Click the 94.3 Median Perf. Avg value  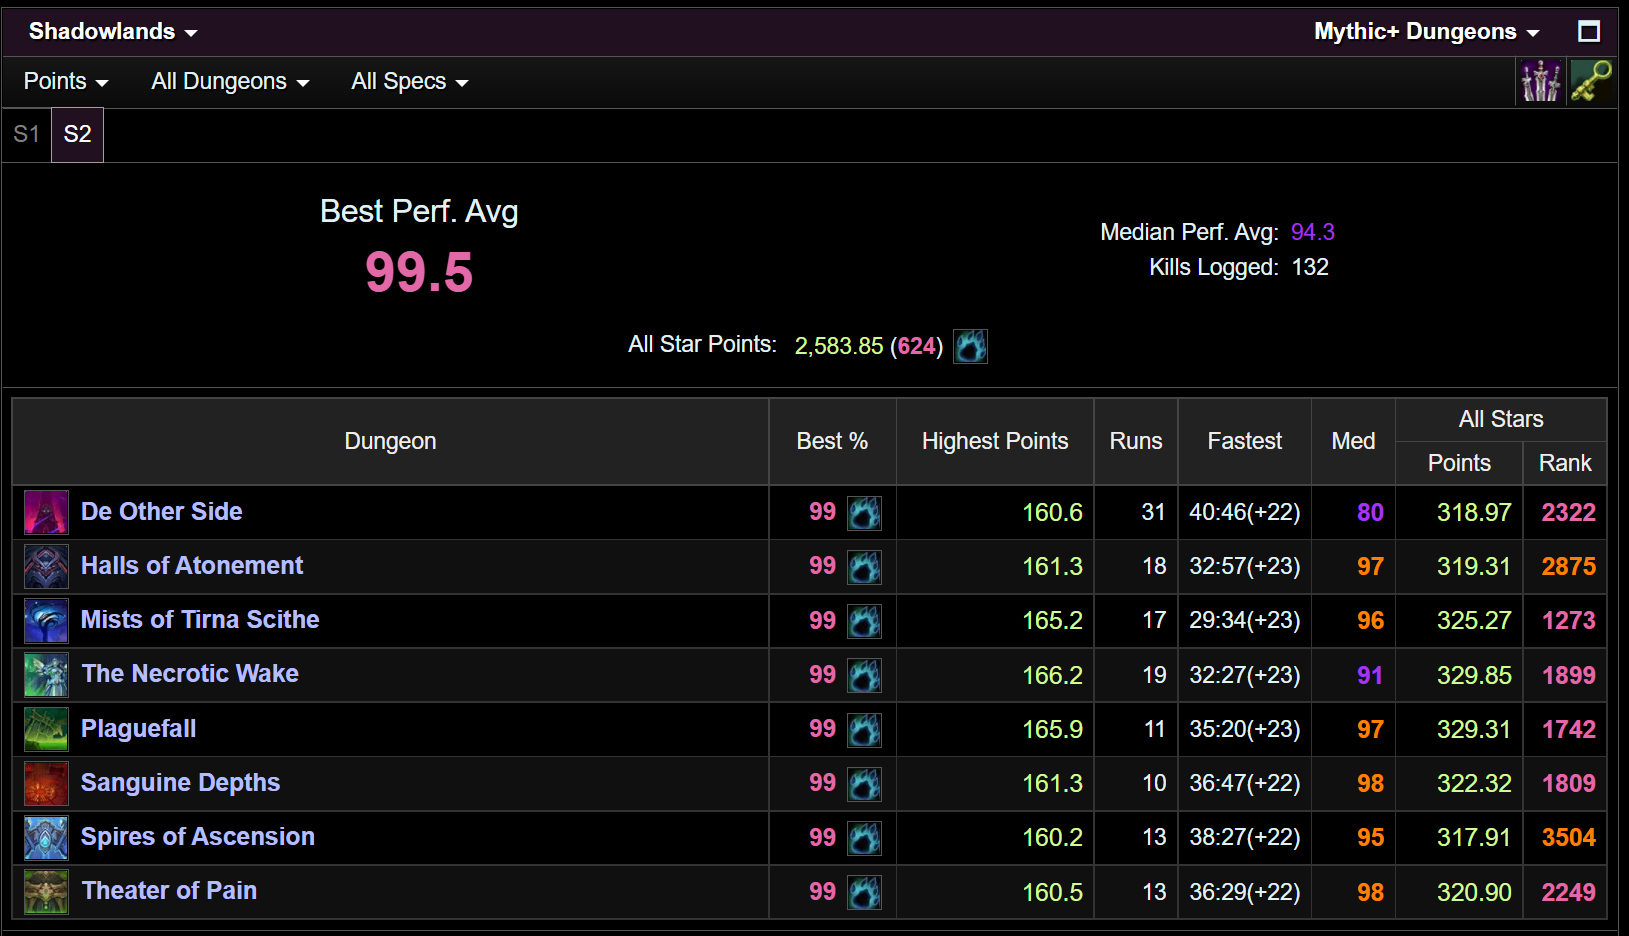pyautogui.click(x=1312, y=232)
